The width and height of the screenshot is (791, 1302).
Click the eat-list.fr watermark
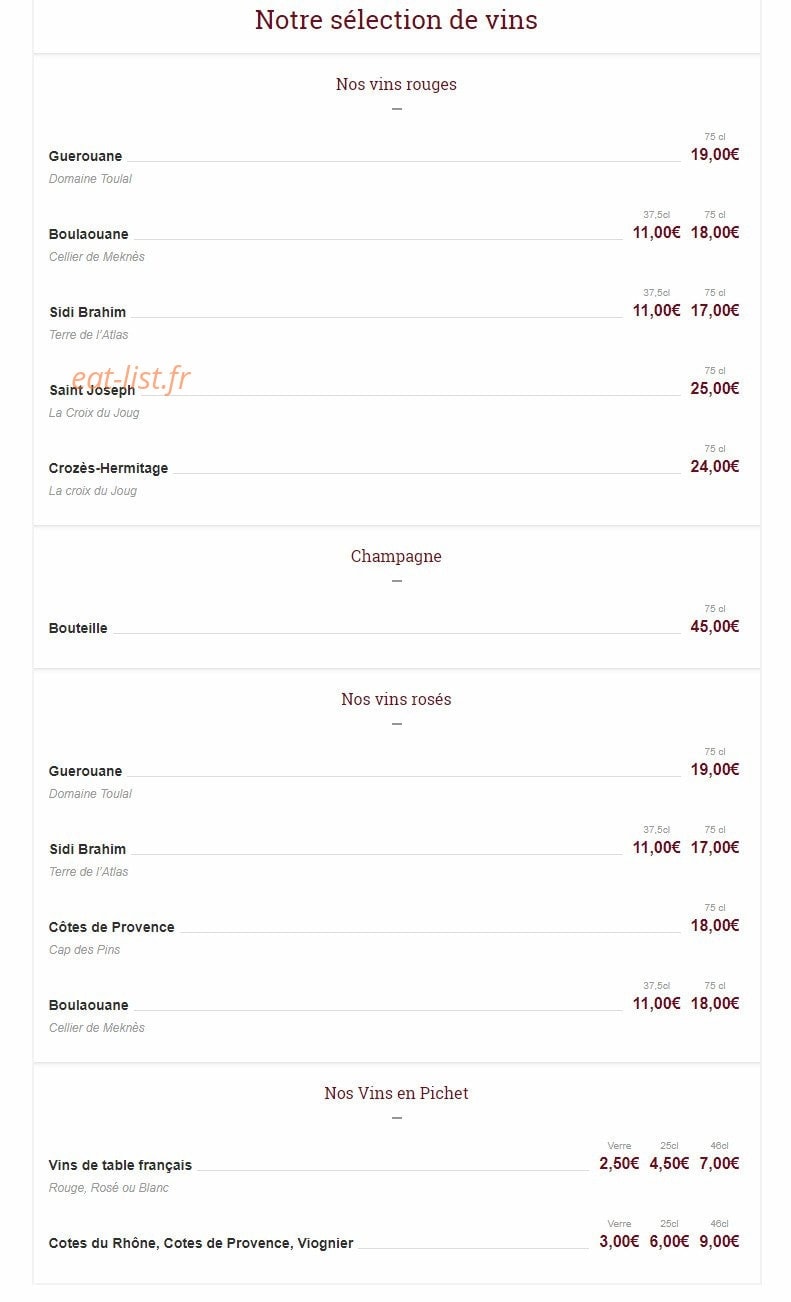click(x=131, y=377)
